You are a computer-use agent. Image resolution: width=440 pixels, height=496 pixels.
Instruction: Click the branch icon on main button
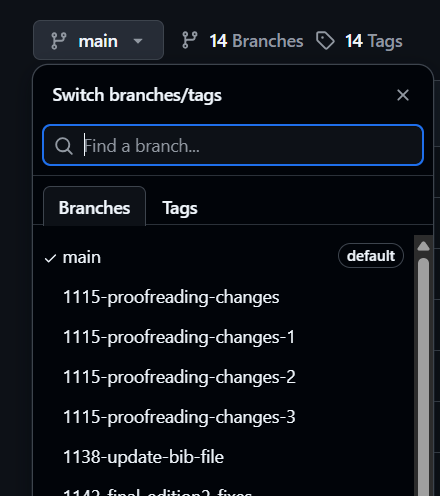[x=59, y=41]
